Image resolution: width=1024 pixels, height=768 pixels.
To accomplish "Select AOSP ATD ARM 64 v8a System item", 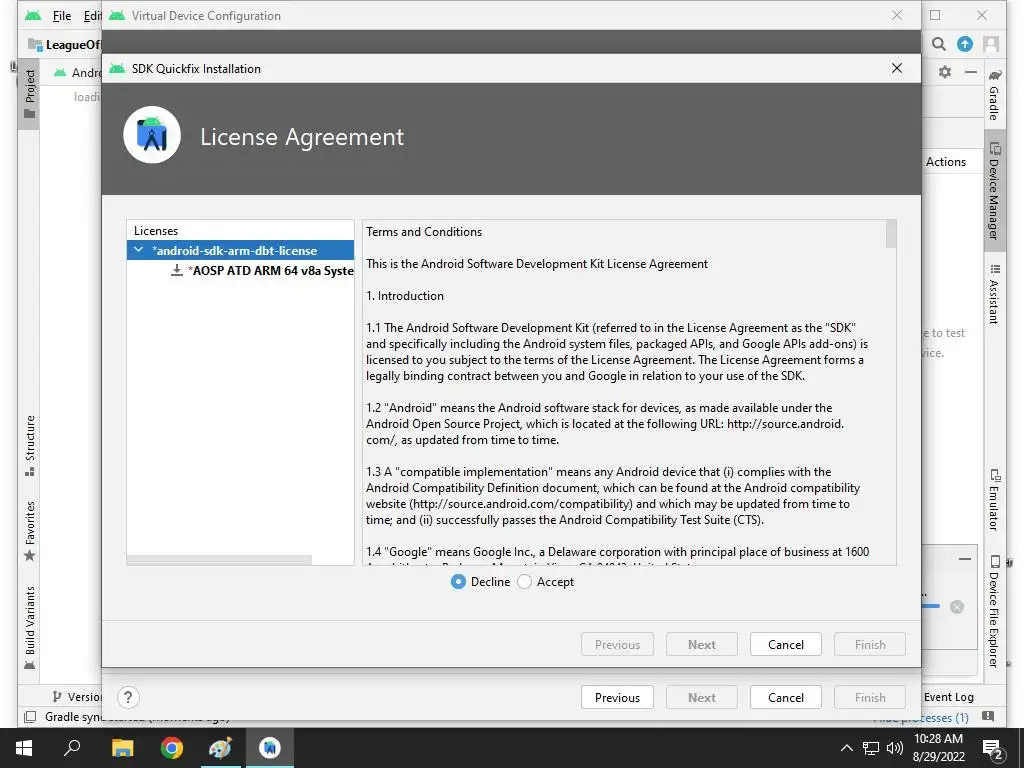I will coord(264,270).
